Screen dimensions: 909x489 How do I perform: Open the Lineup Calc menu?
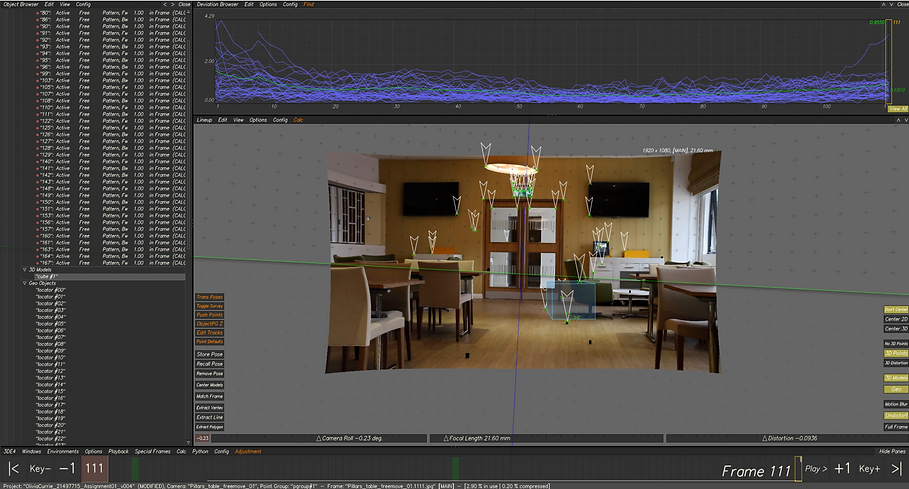click(298, 120)
